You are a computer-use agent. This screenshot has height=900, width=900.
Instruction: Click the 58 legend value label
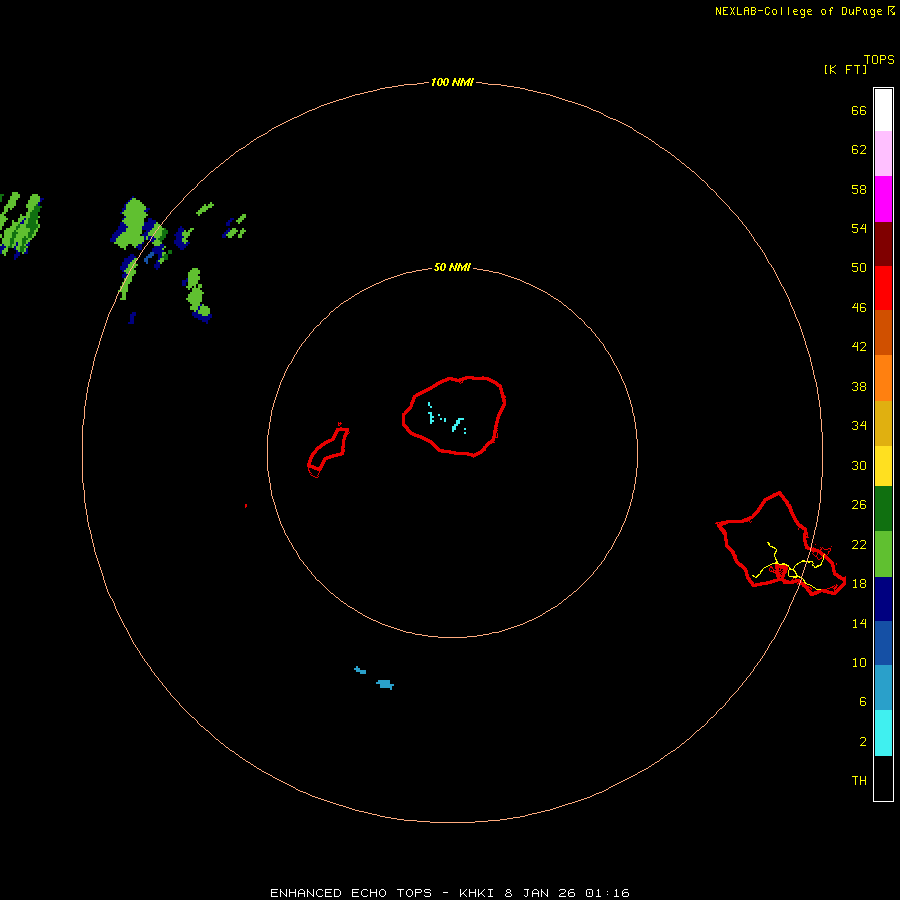(x=859, y=189)
